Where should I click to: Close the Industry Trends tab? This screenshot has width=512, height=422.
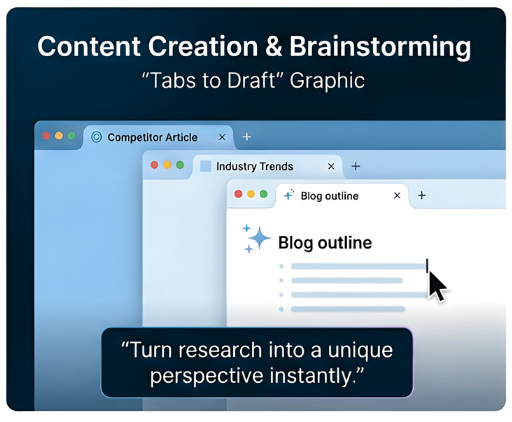(331, 166)
